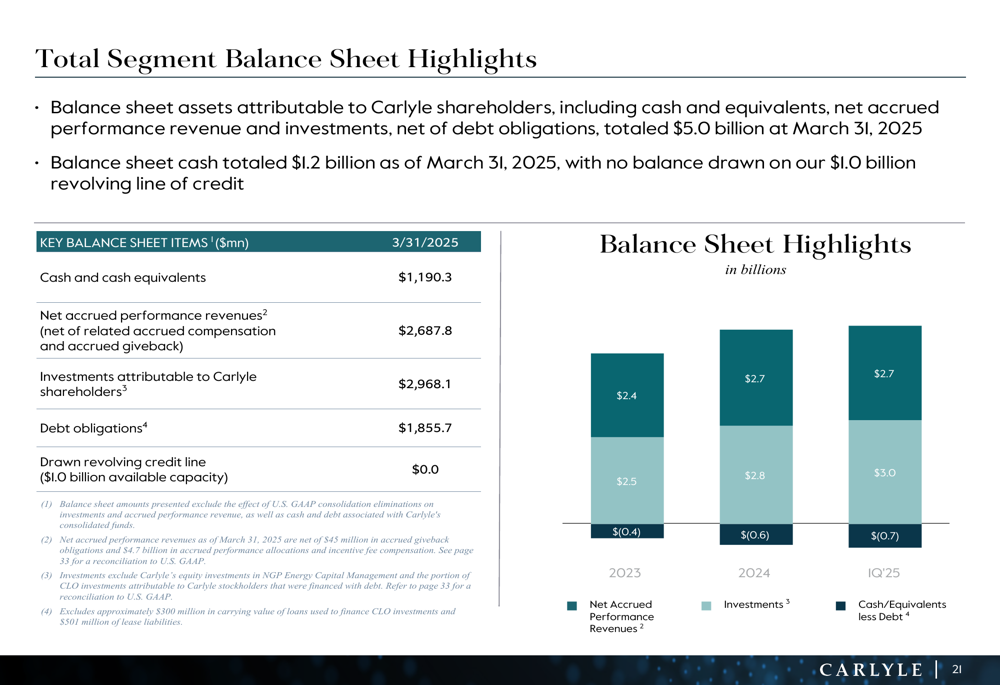Select the Cash and cash equivalents row label
This screenshot has height=685, width=1000.
(x=122, y=277)
